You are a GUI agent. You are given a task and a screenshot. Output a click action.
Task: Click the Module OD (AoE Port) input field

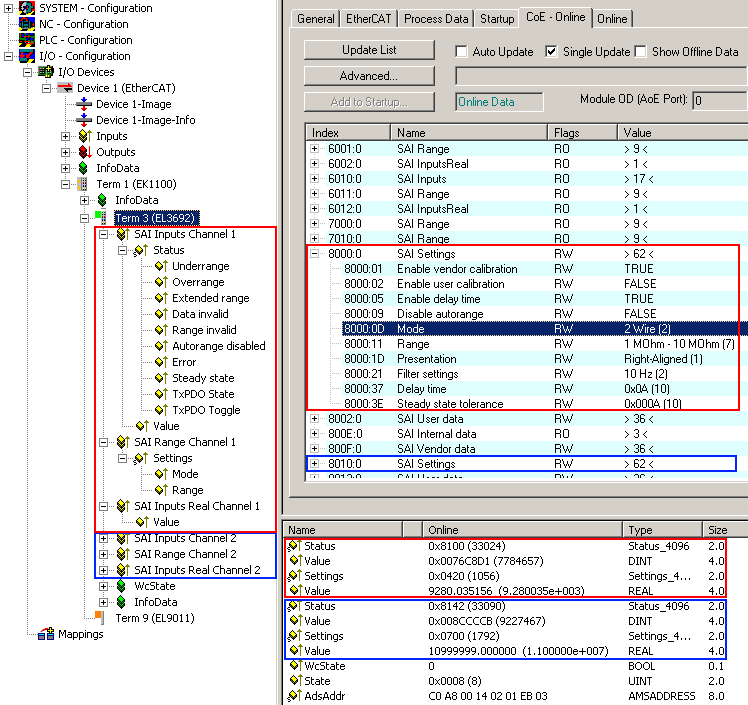[x=719, y=101]
